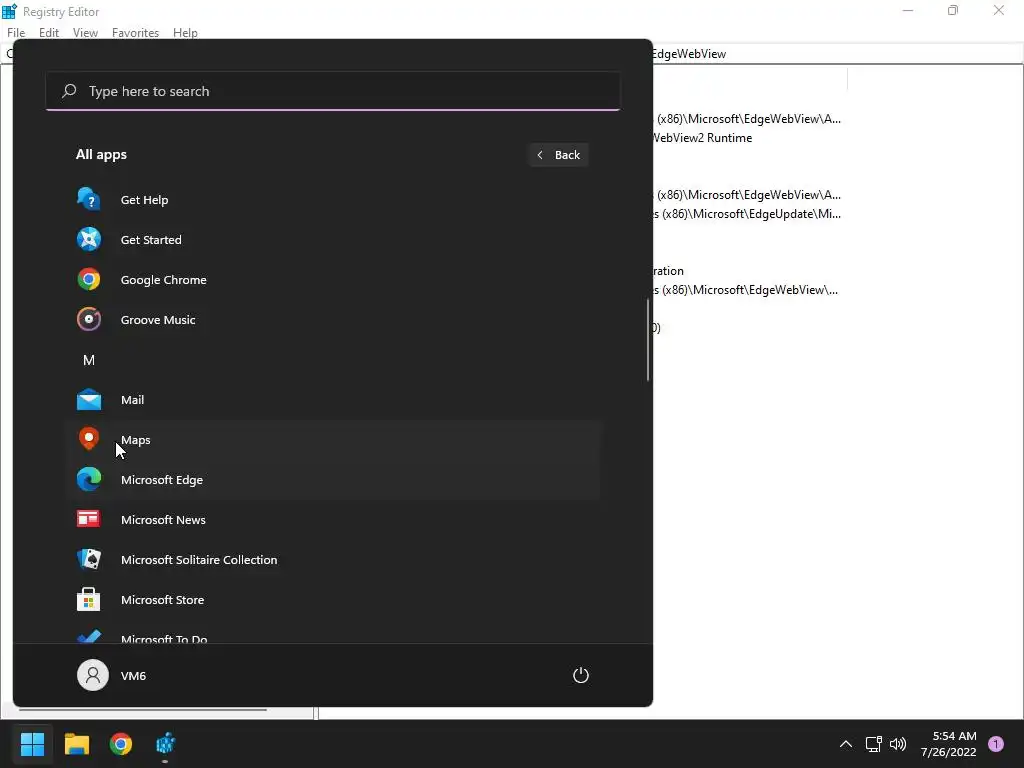Image resolution: width=1024 pixels, height=768 pixels.
Task: Select the EdgeUpdate path registry value
Action: [747, 214]
